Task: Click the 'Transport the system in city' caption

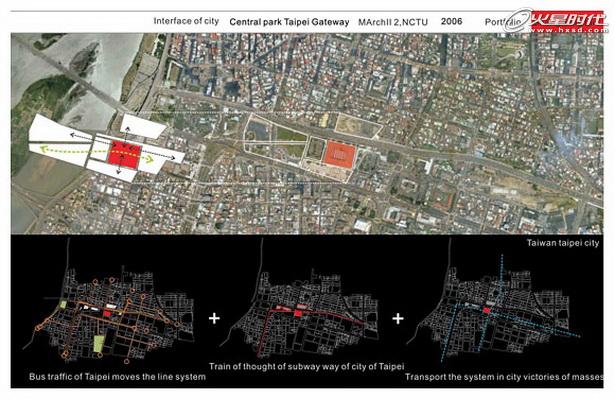Action: pyautogui.click(x=504, y=377)
